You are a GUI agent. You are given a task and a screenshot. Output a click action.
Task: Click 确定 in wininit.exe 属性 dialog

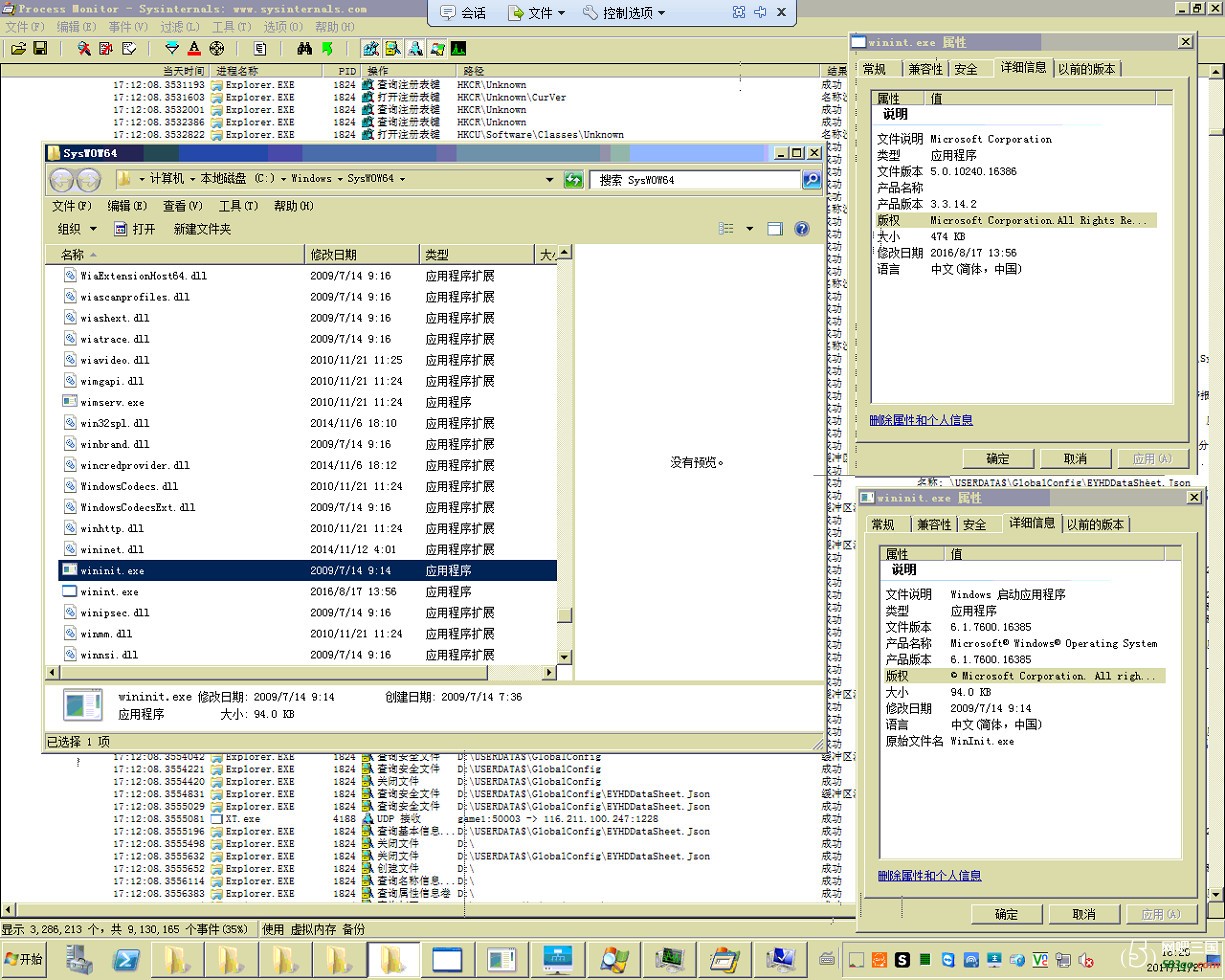pyautogui.click(x=1006, y=914)
